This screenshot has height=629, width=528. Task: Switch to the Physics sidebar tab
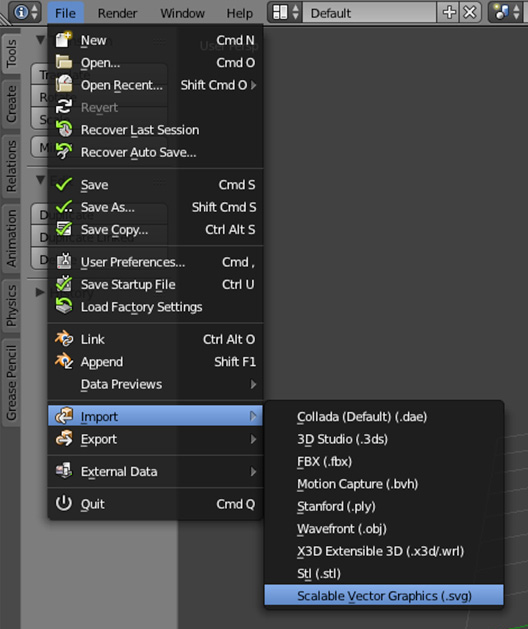click(x=11, y=306)
